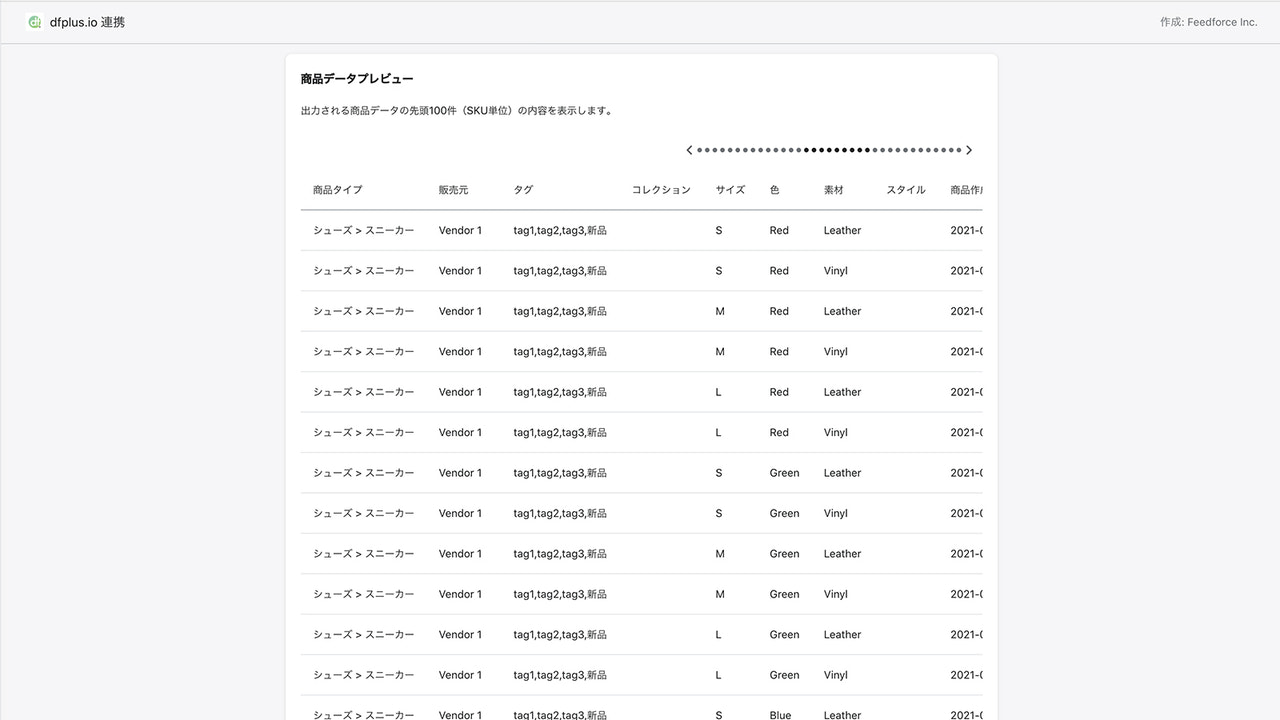
Task: Click the コレクション column header
Action: point(661,190)
